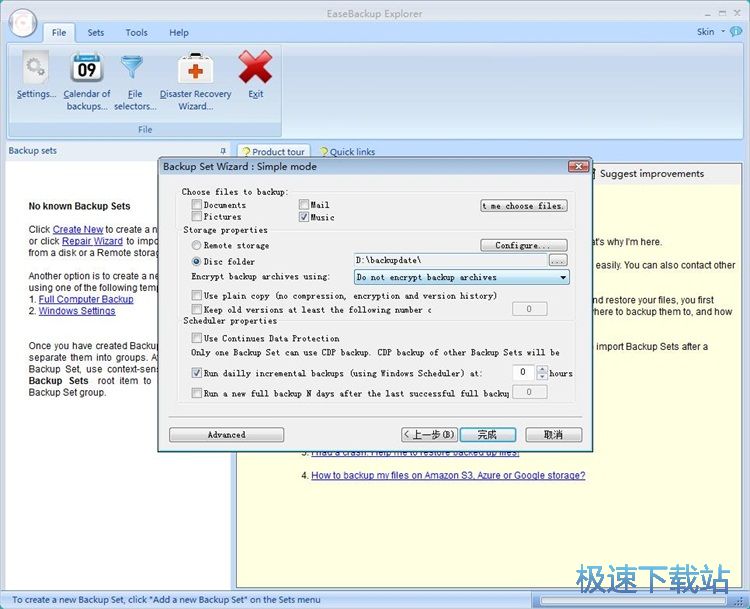Screen dimensions: 750x609
Task: Uncheck Run dailly incremental backups
Action: coord(197,373)
